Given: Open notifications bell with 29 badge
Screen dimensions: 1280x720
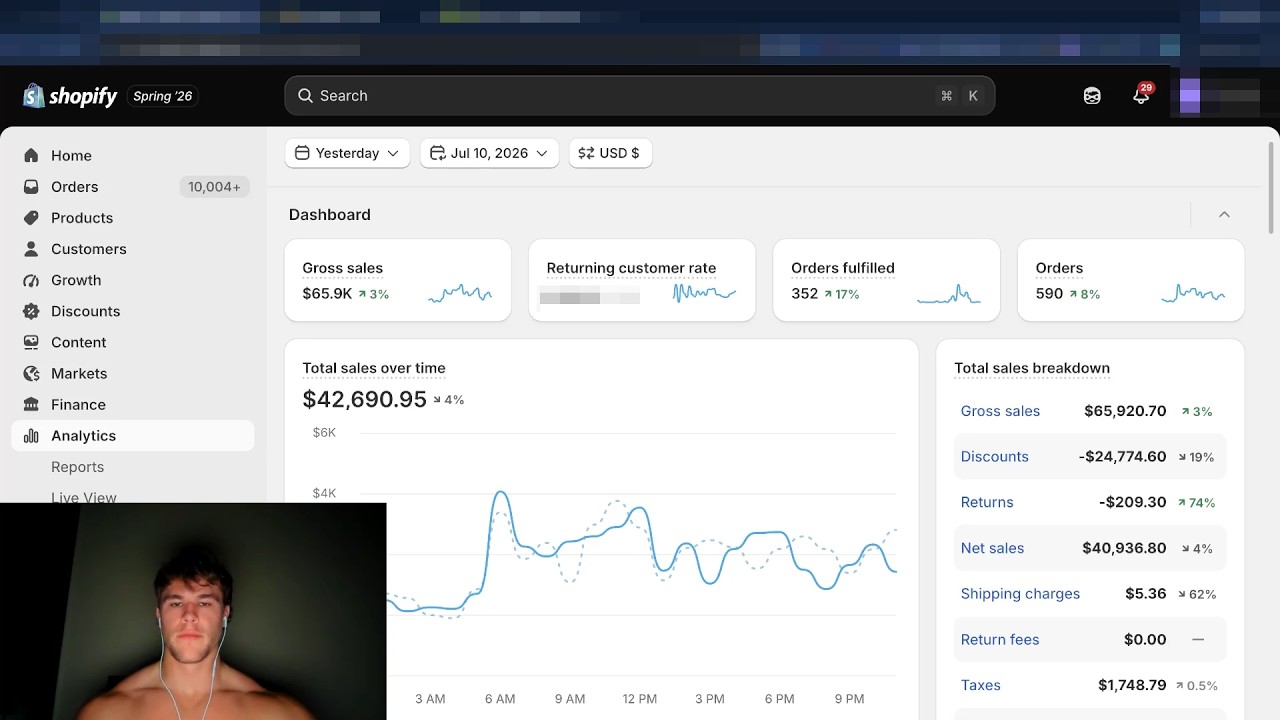Looking at the screenshot, I should pyautogui.click(x=1141, y=95).
